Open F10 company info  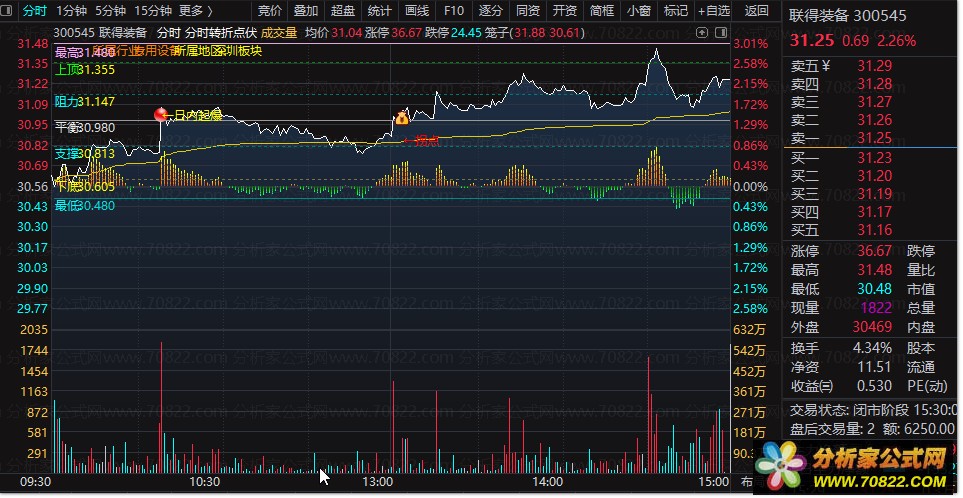coord(454,10)
